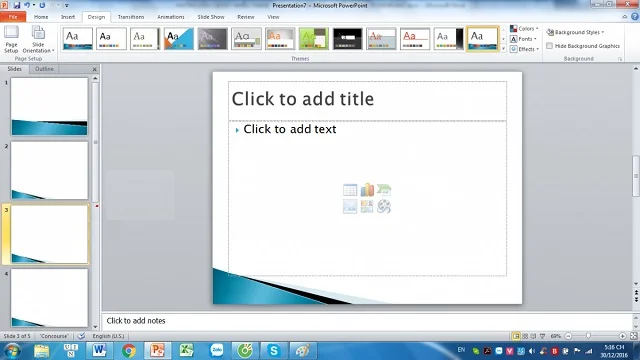Apply the black theme thumbnail
The image size is (640, 360).
point(347,39)
